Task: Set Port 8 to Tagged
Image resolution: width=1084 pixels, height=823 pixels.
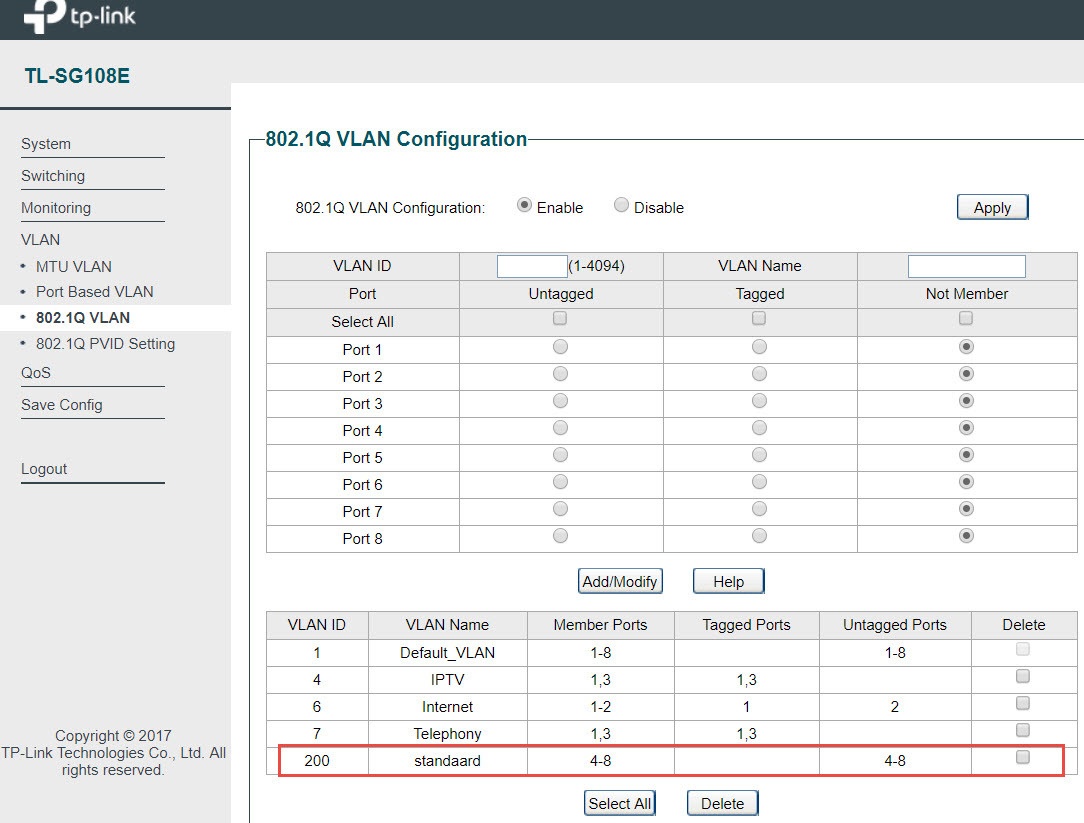Action: (x=760, y=536)
